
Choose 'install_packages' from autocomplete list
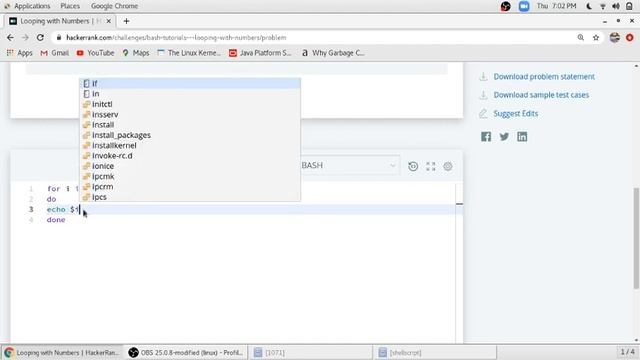tap(190, 135)
